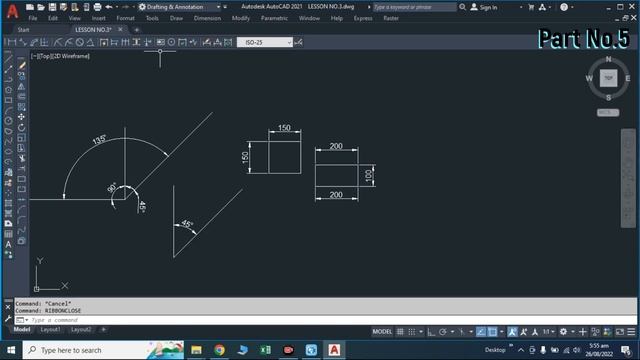Click the Customization hamburger icon in status bar
The width and height of the screenshot is (640, 360).
click(x=631, y=332)
